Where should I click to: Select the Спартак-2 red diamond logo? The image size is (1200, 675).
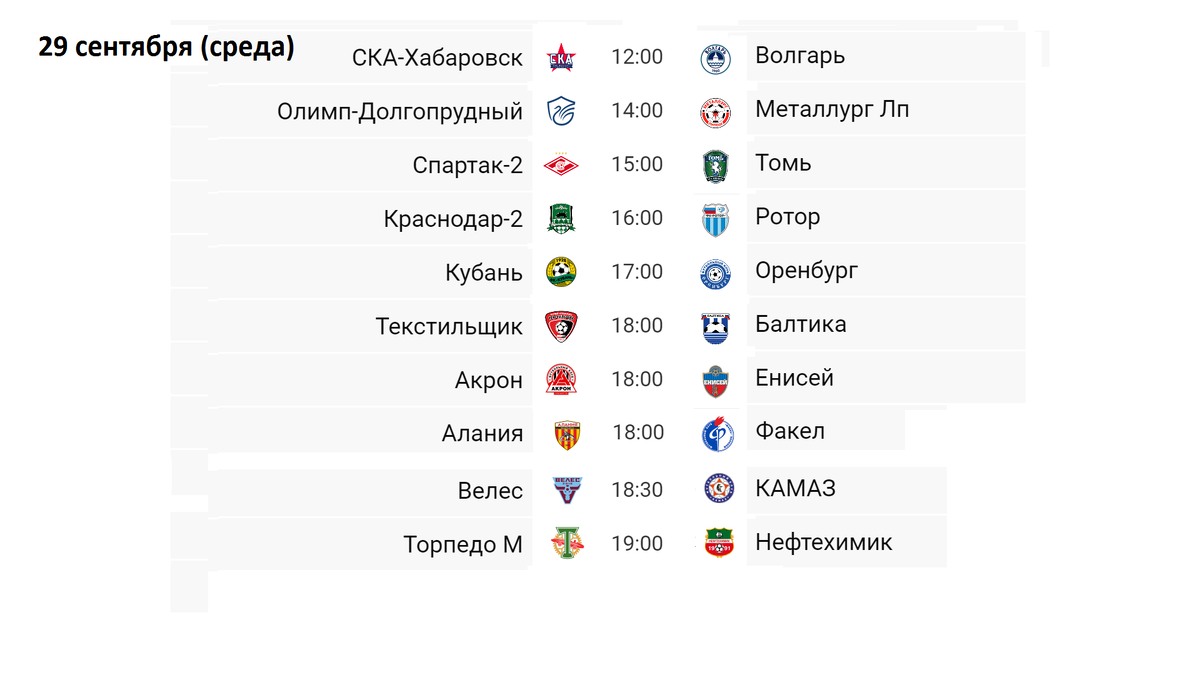click(x=560, y=165)
